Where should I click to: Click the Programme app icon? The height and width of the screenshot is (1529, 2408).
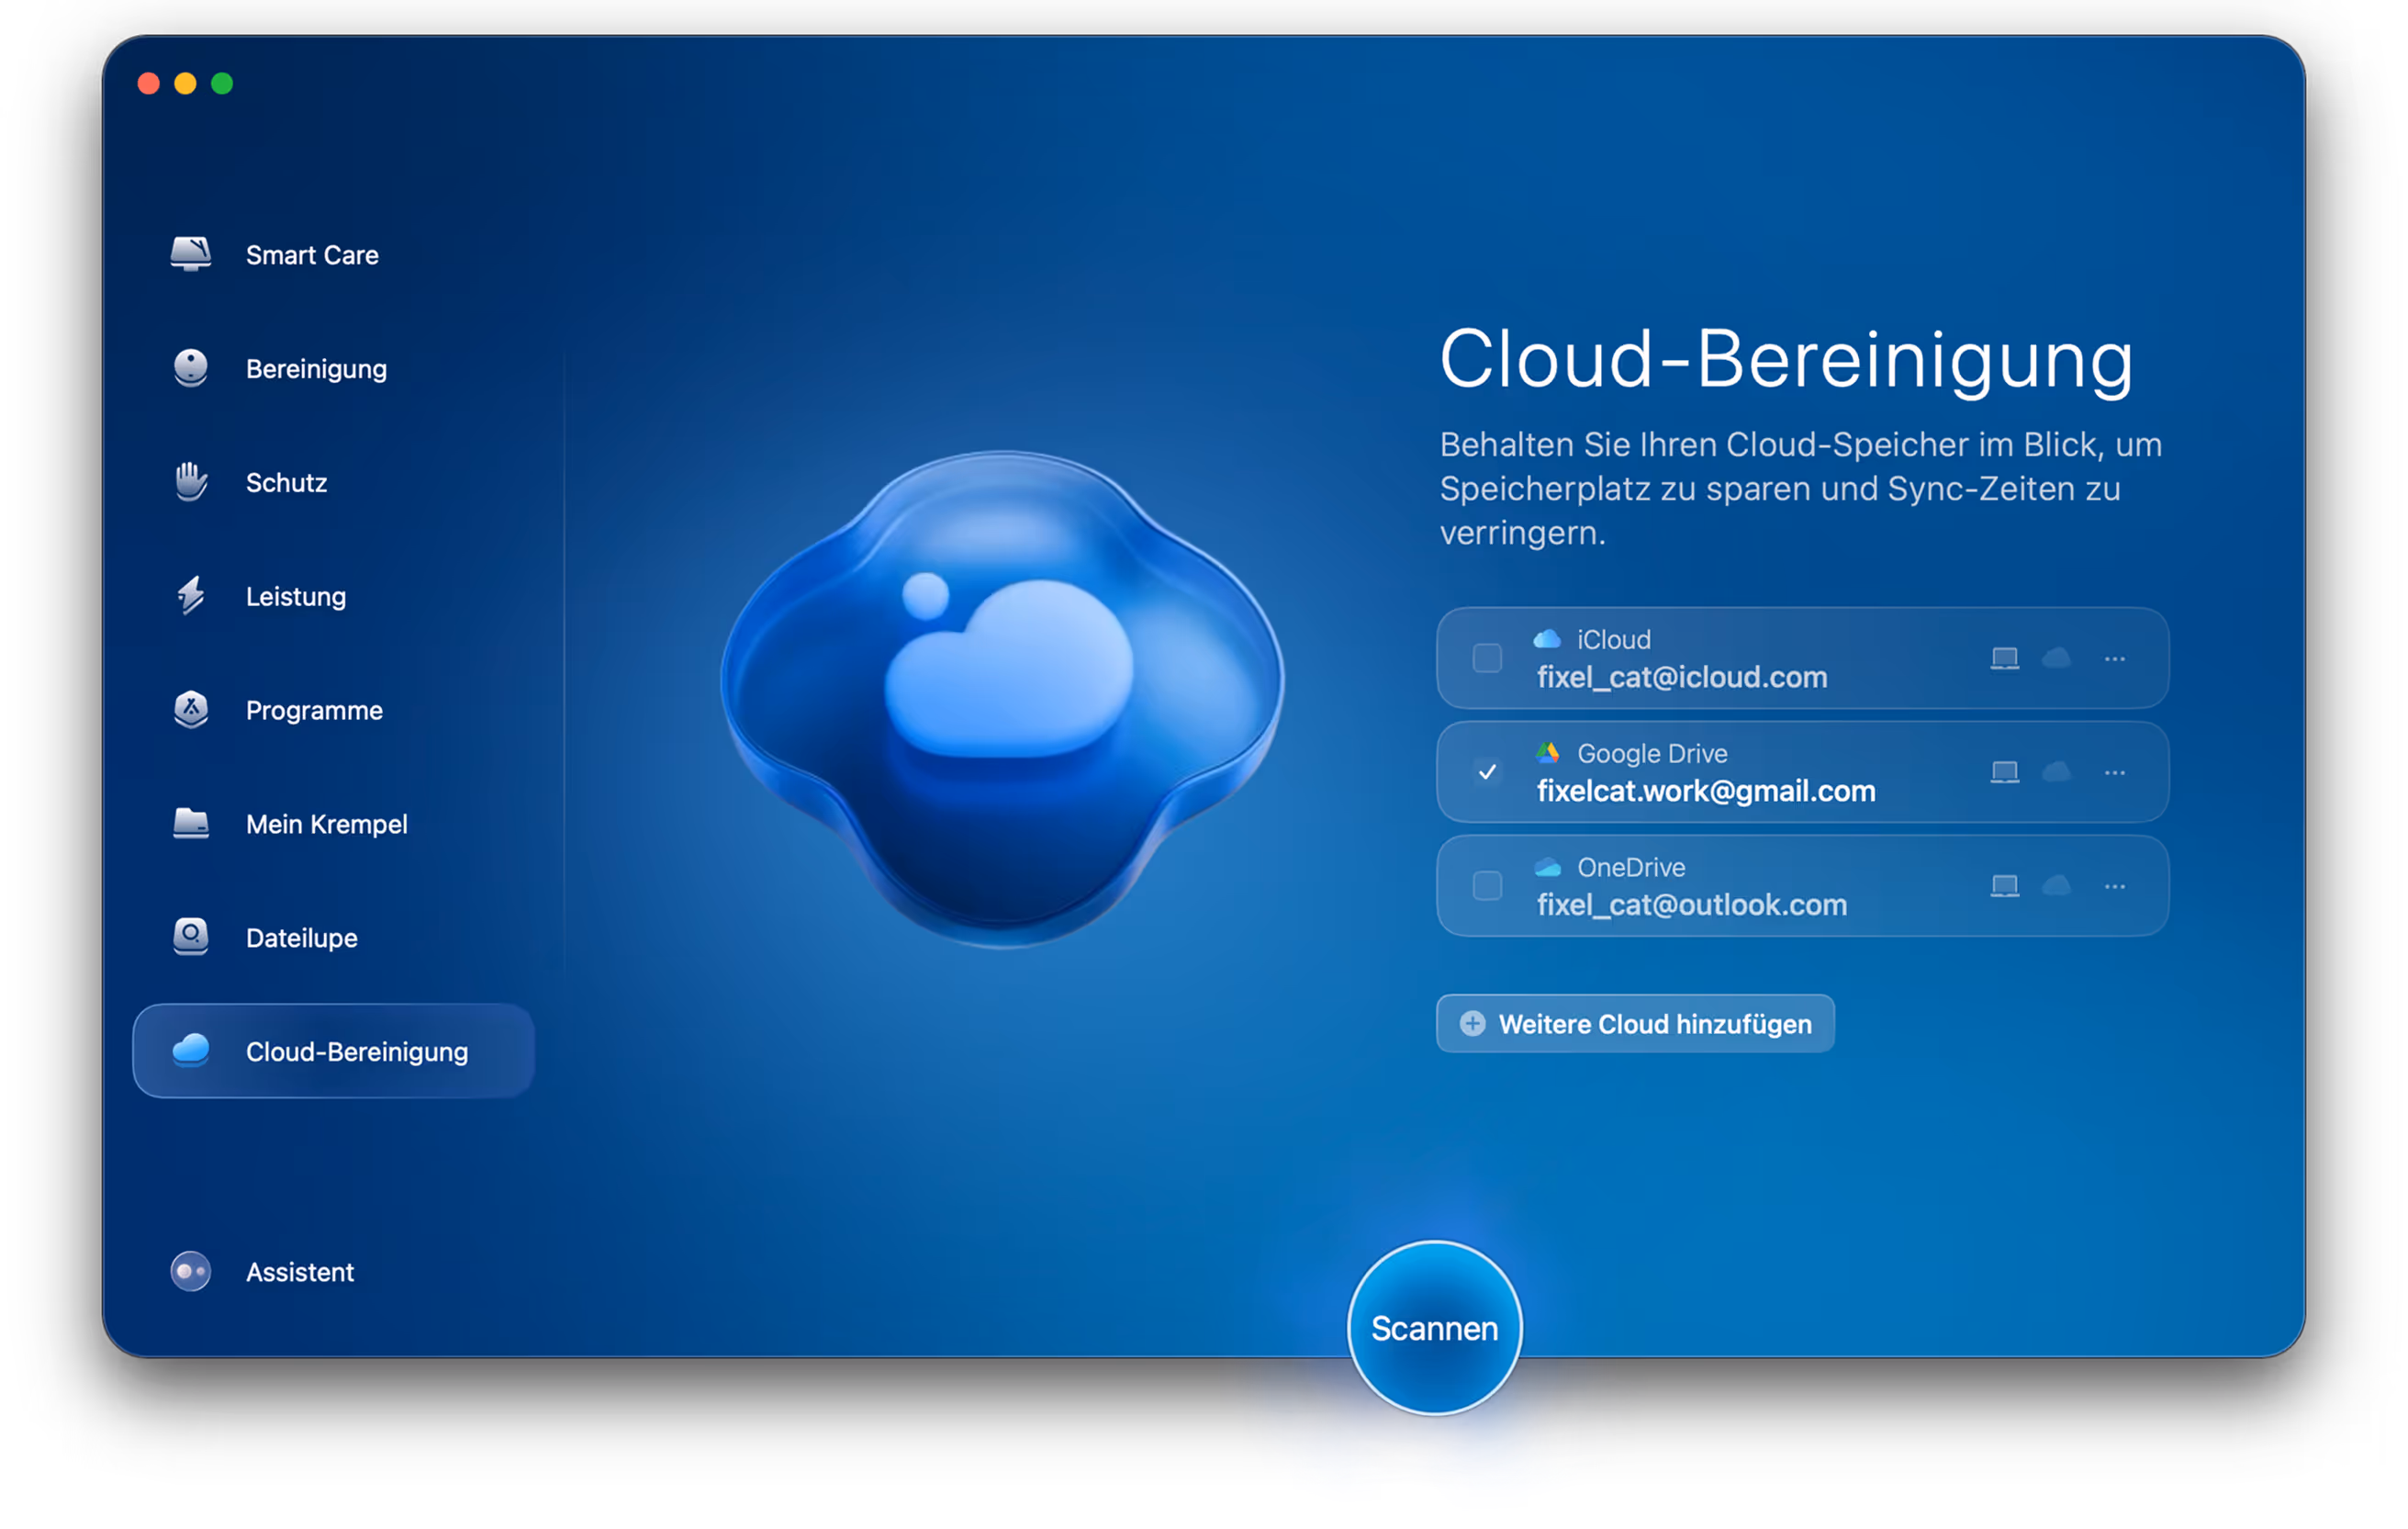pos(190,710)
